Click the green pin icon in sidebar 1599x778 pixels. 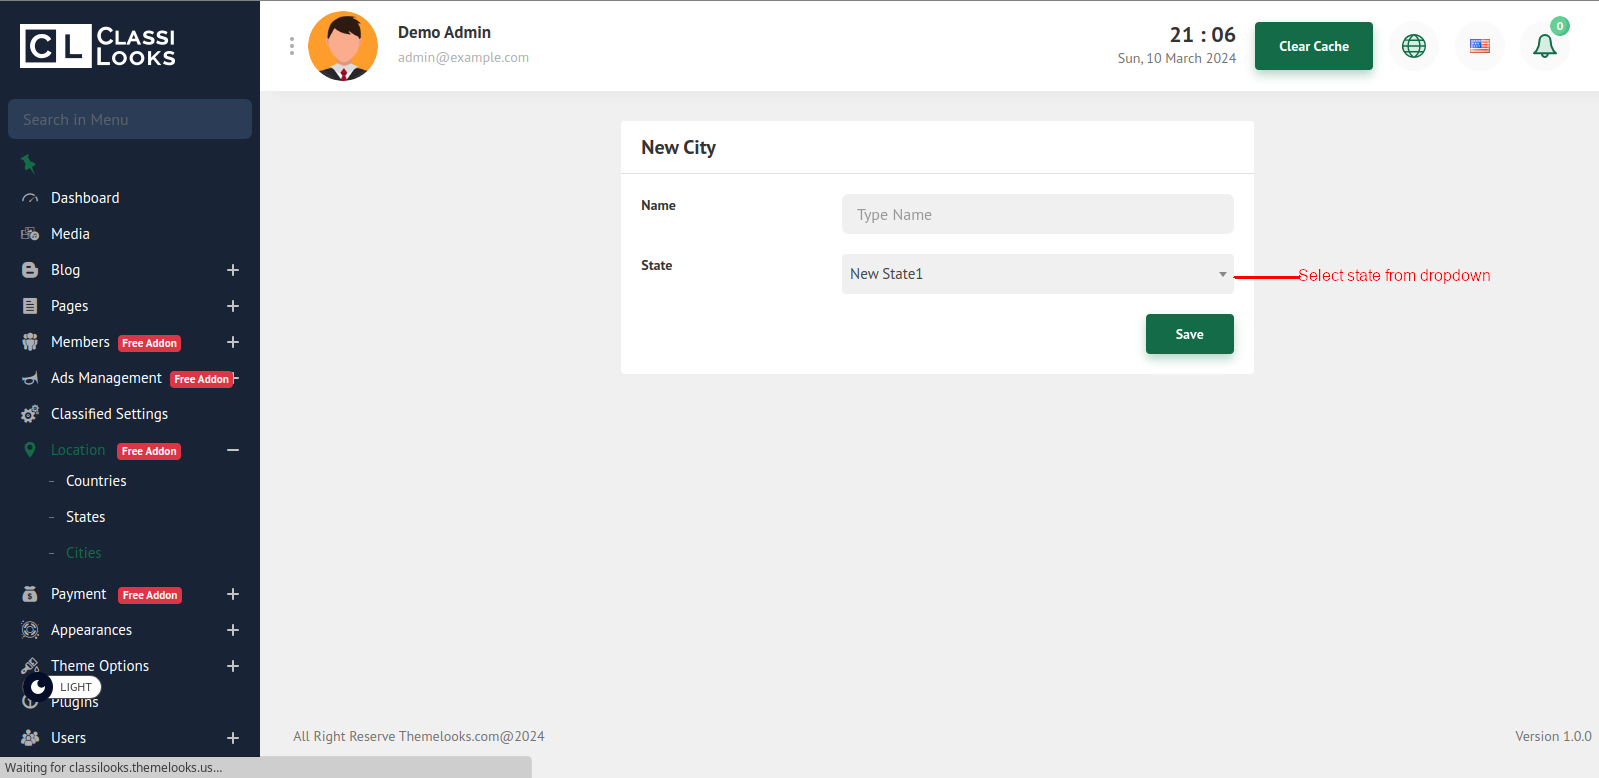(x=28, y=163)
